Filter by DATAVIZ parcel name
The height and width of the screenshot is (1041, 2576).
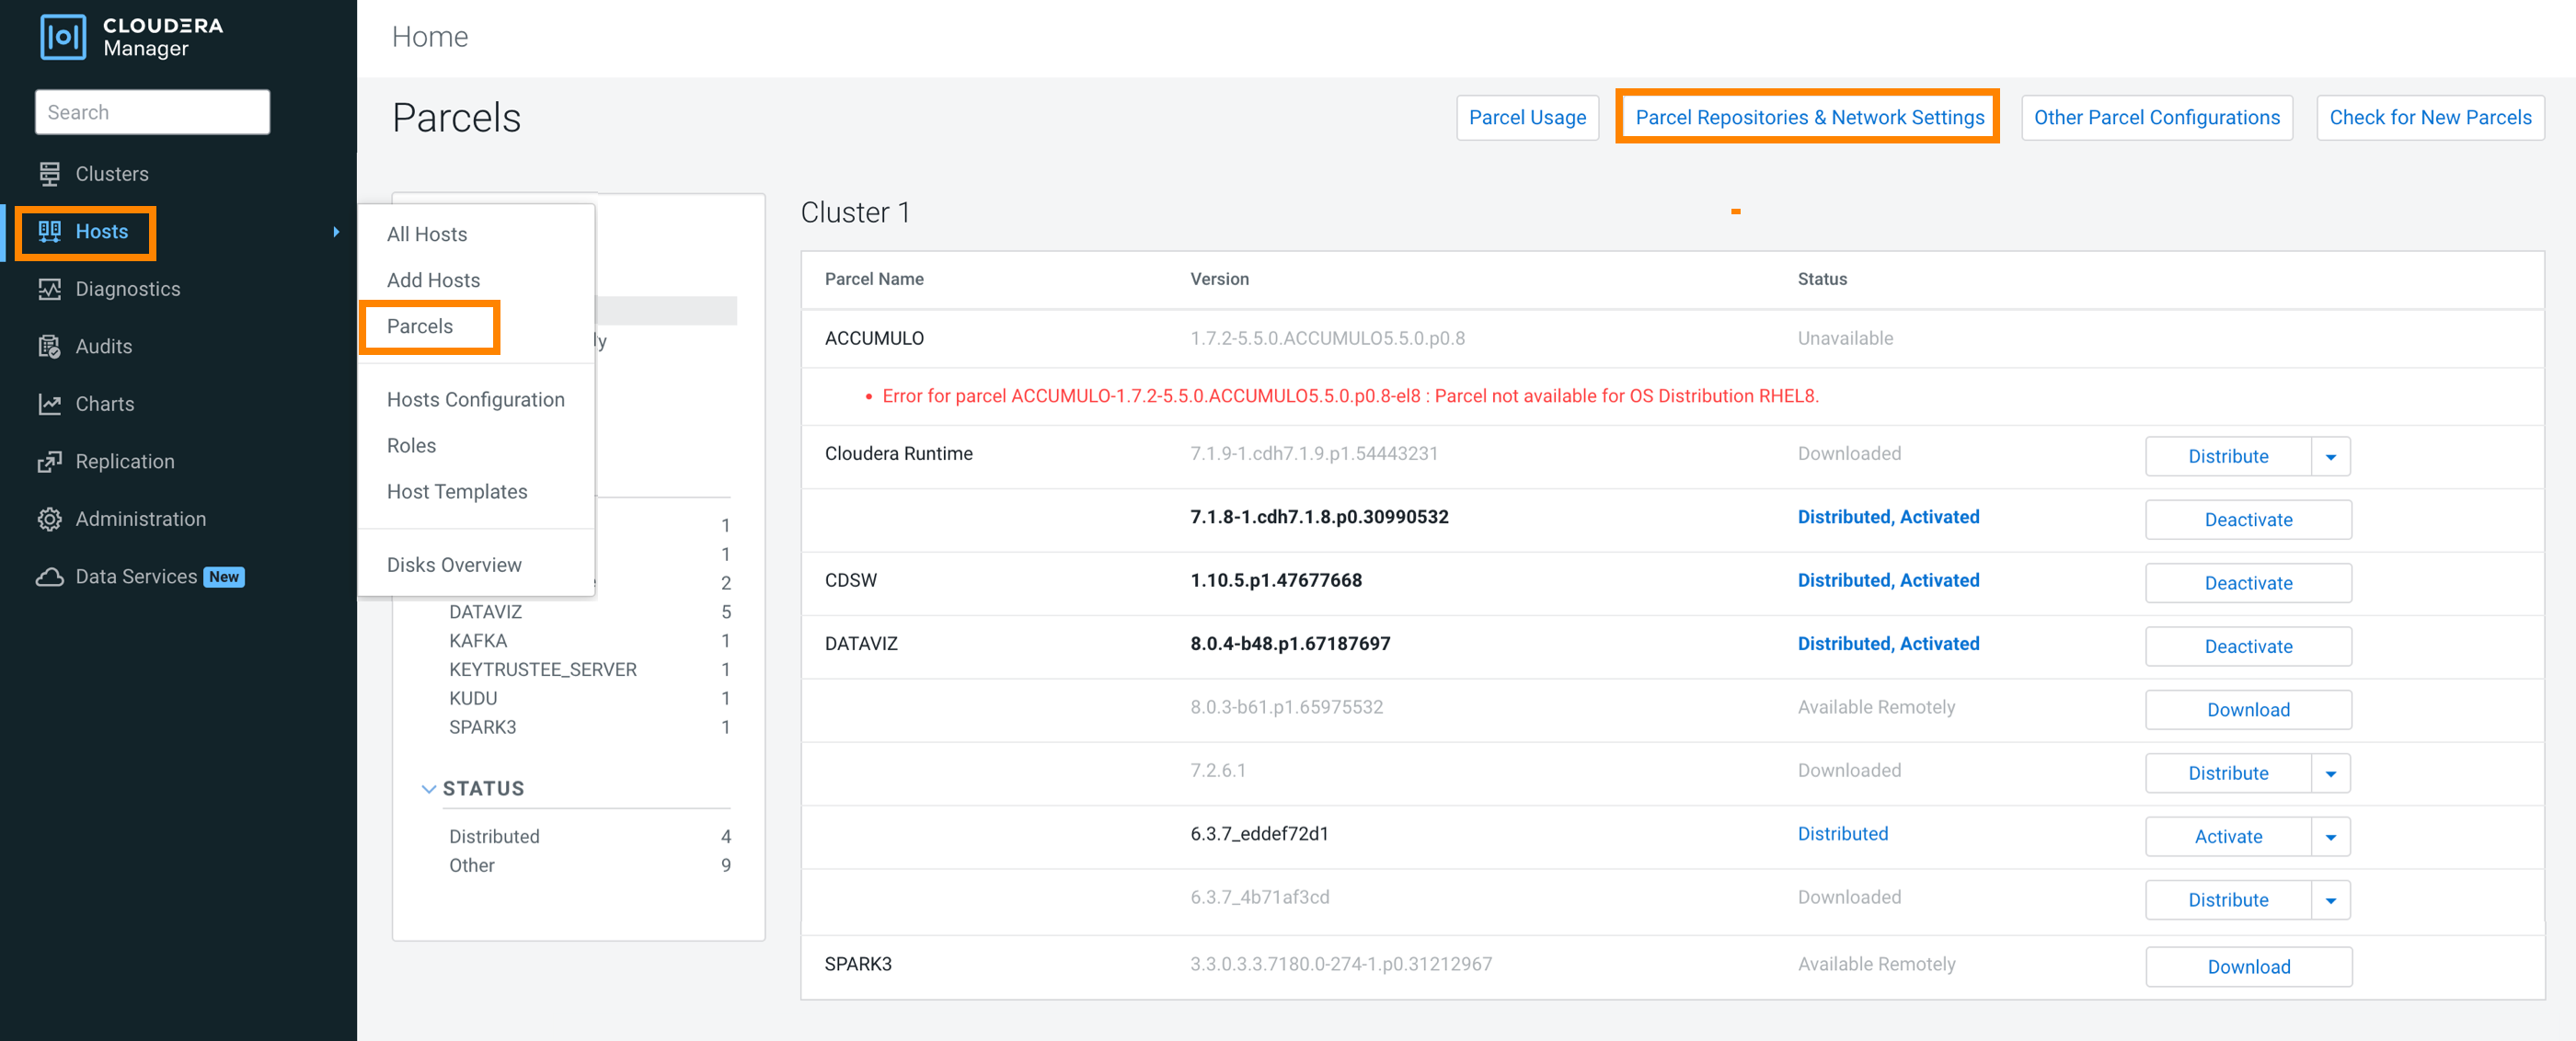point(485,612)
